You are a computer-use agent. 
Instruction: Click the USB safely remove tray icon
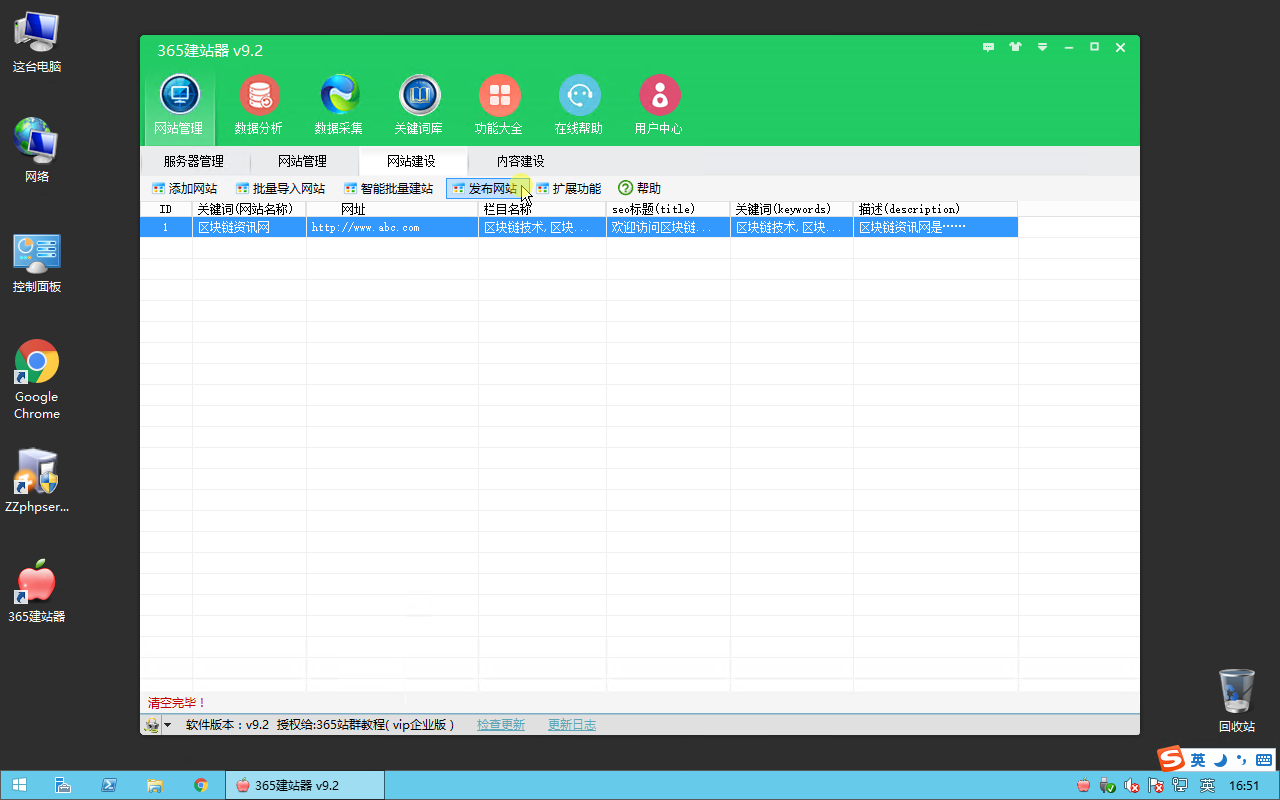pyautogui.click(x=1107, y=786)
